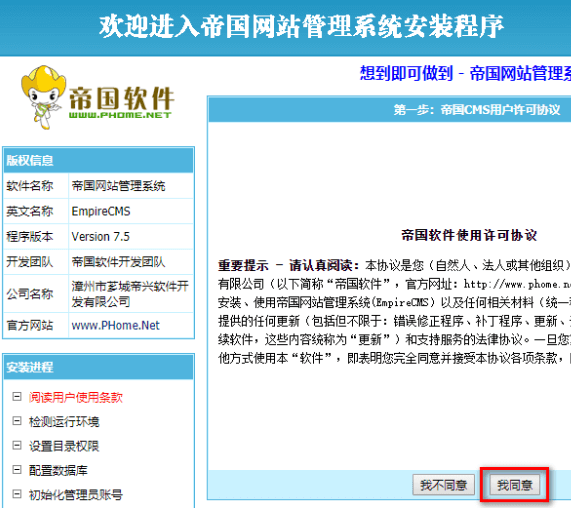This screenshot has width=571, height=508.
Task: Click the Version 7.5 cell
Action: (x=131, y=237)
